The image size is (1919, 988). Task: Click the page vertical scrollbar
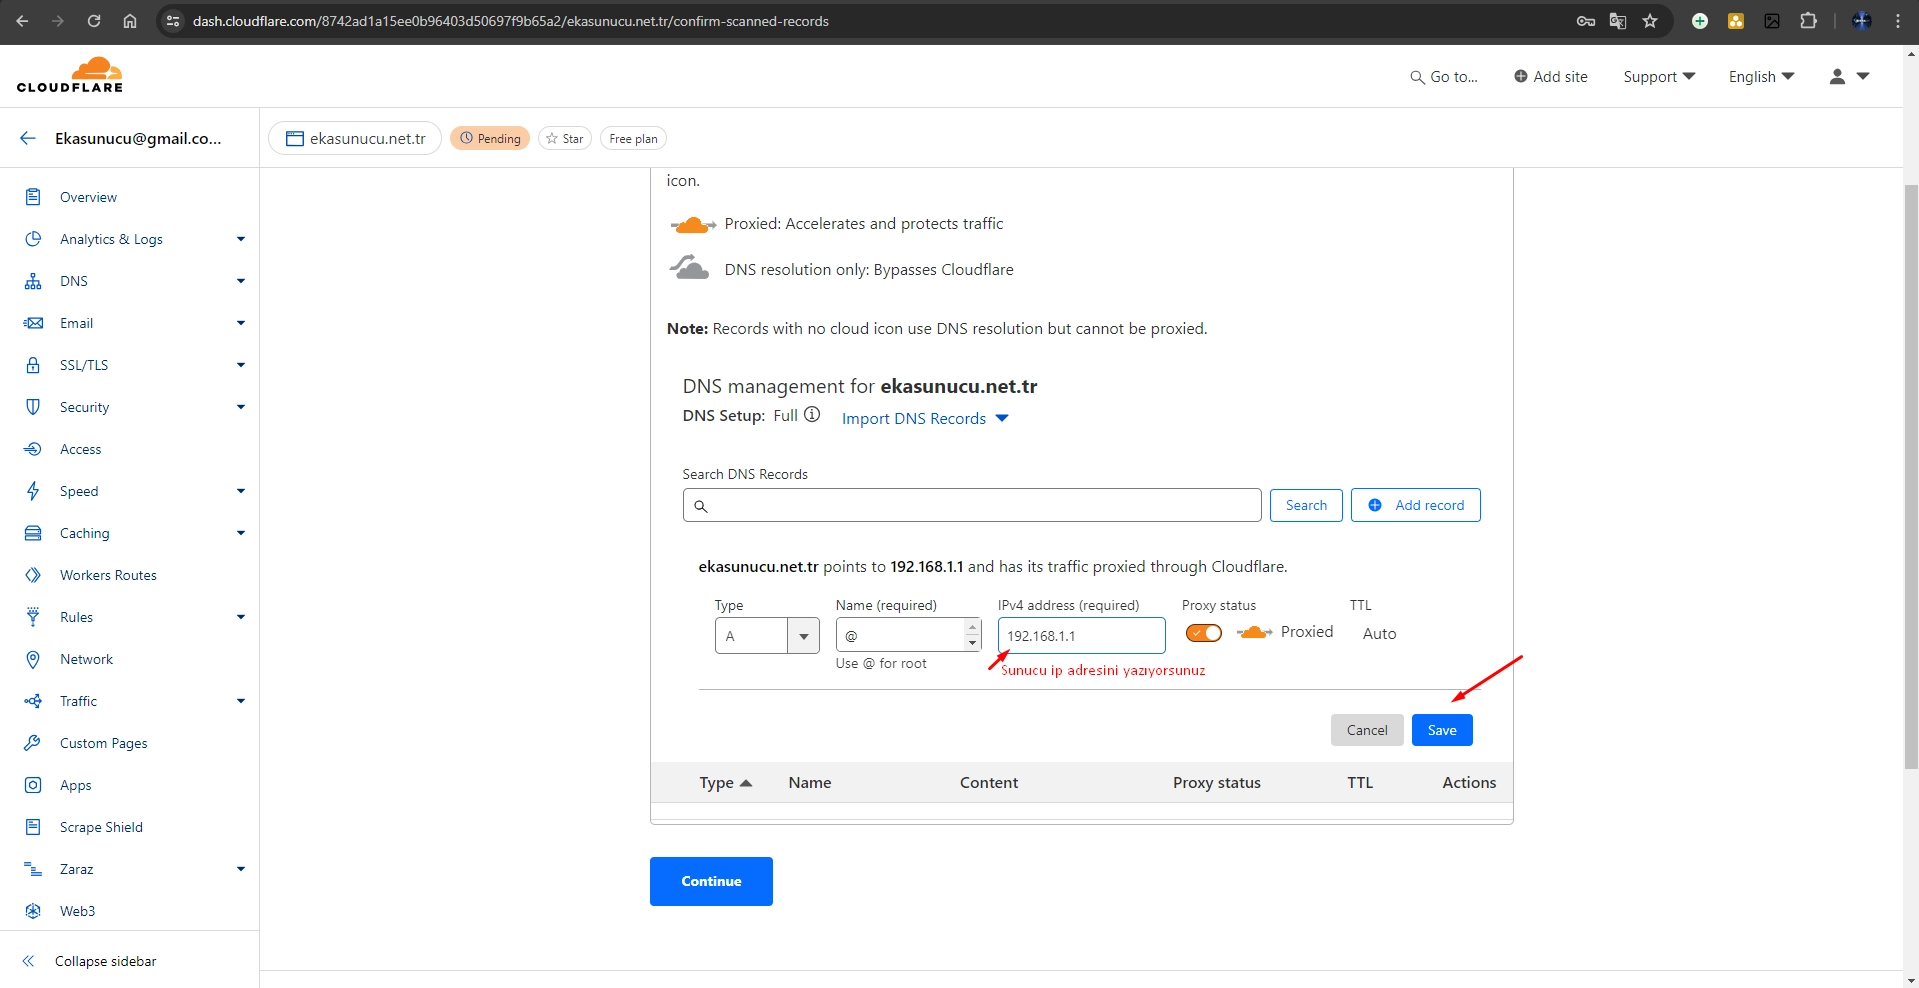pos(1911,477)
